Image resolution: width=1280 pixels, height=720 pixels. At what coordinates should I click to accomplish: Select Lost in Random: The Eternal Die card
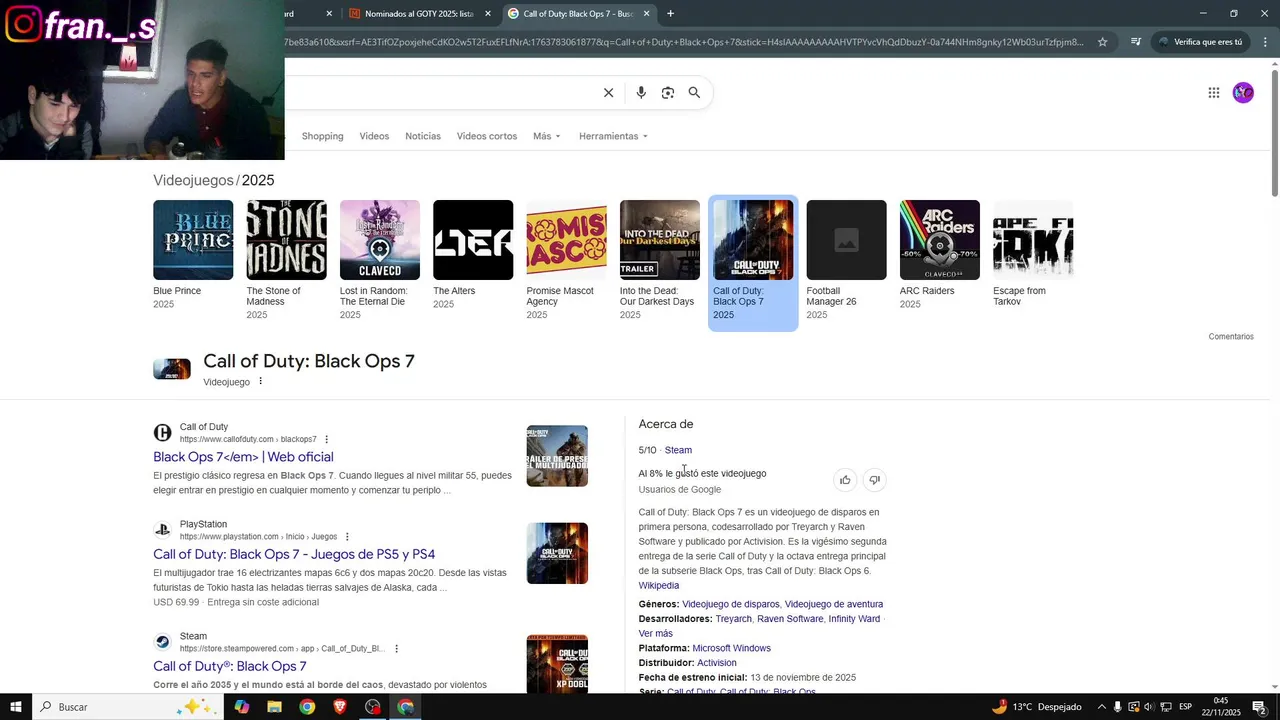[380, 260]
